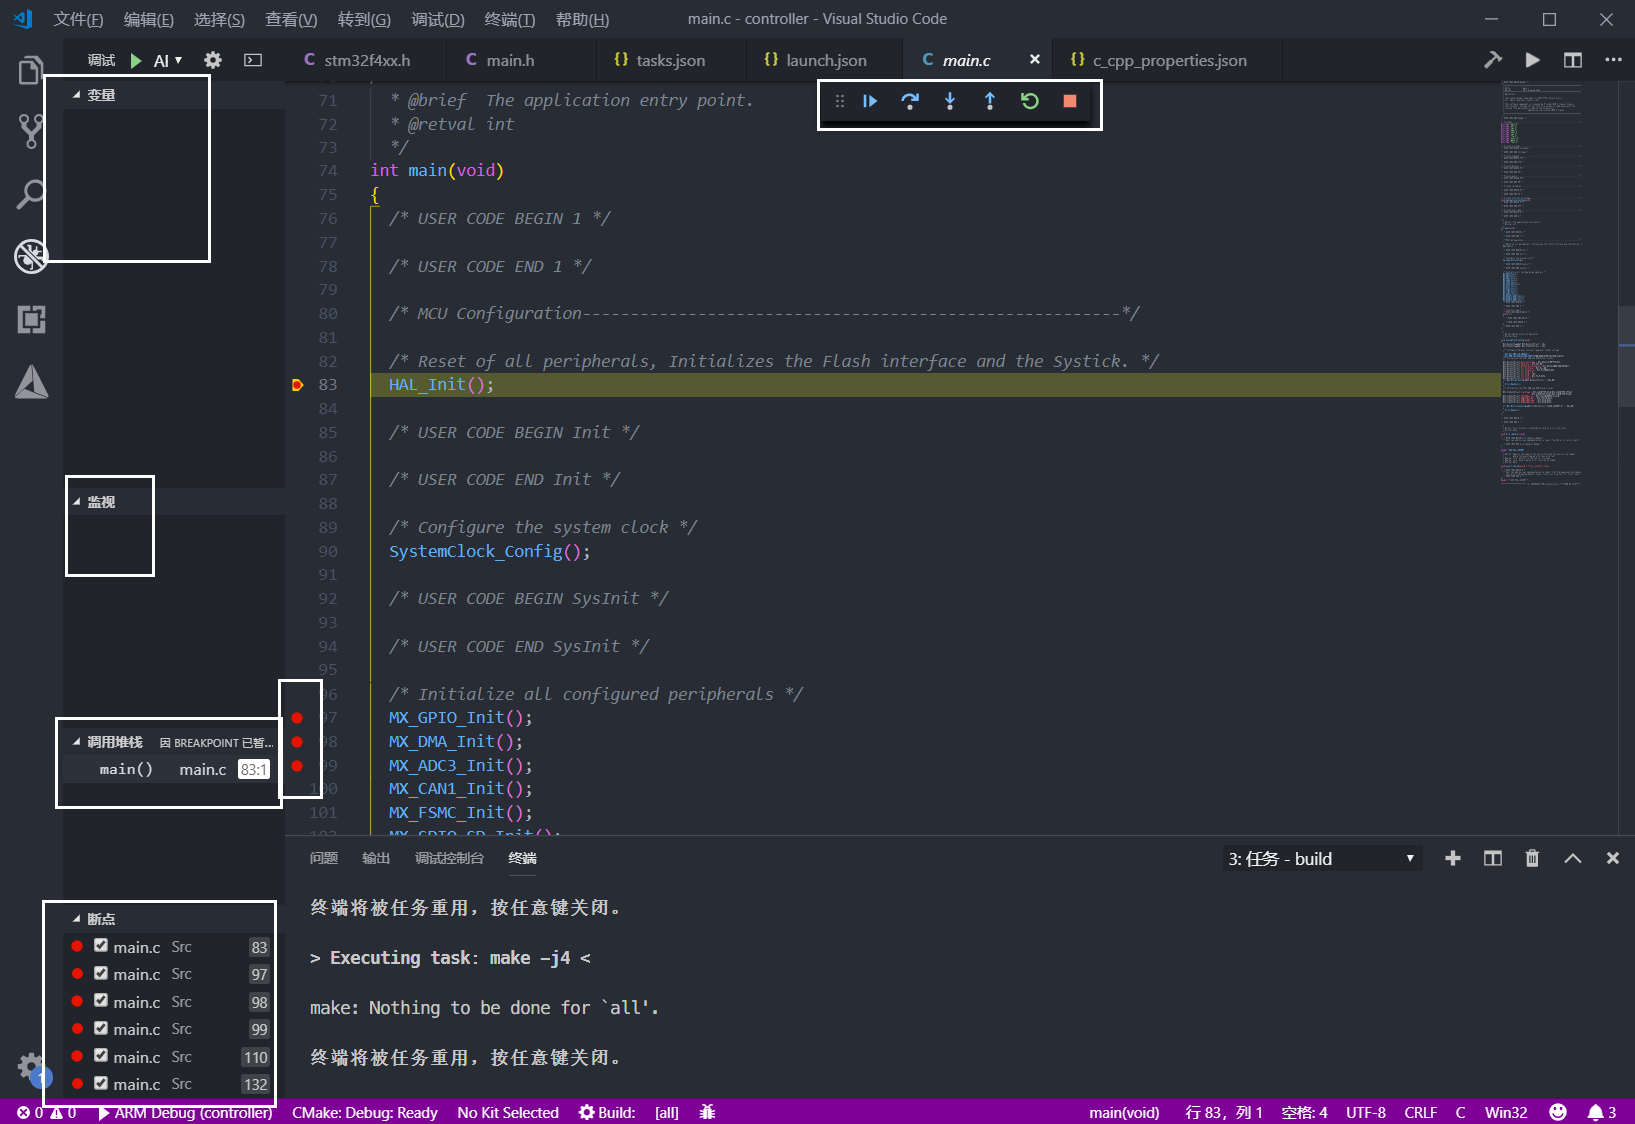This screenshot has width=1635, height=1124.
Task: Click 'CMake: Debug: Ready' in status bar
Action: [x=365, y=1112]
